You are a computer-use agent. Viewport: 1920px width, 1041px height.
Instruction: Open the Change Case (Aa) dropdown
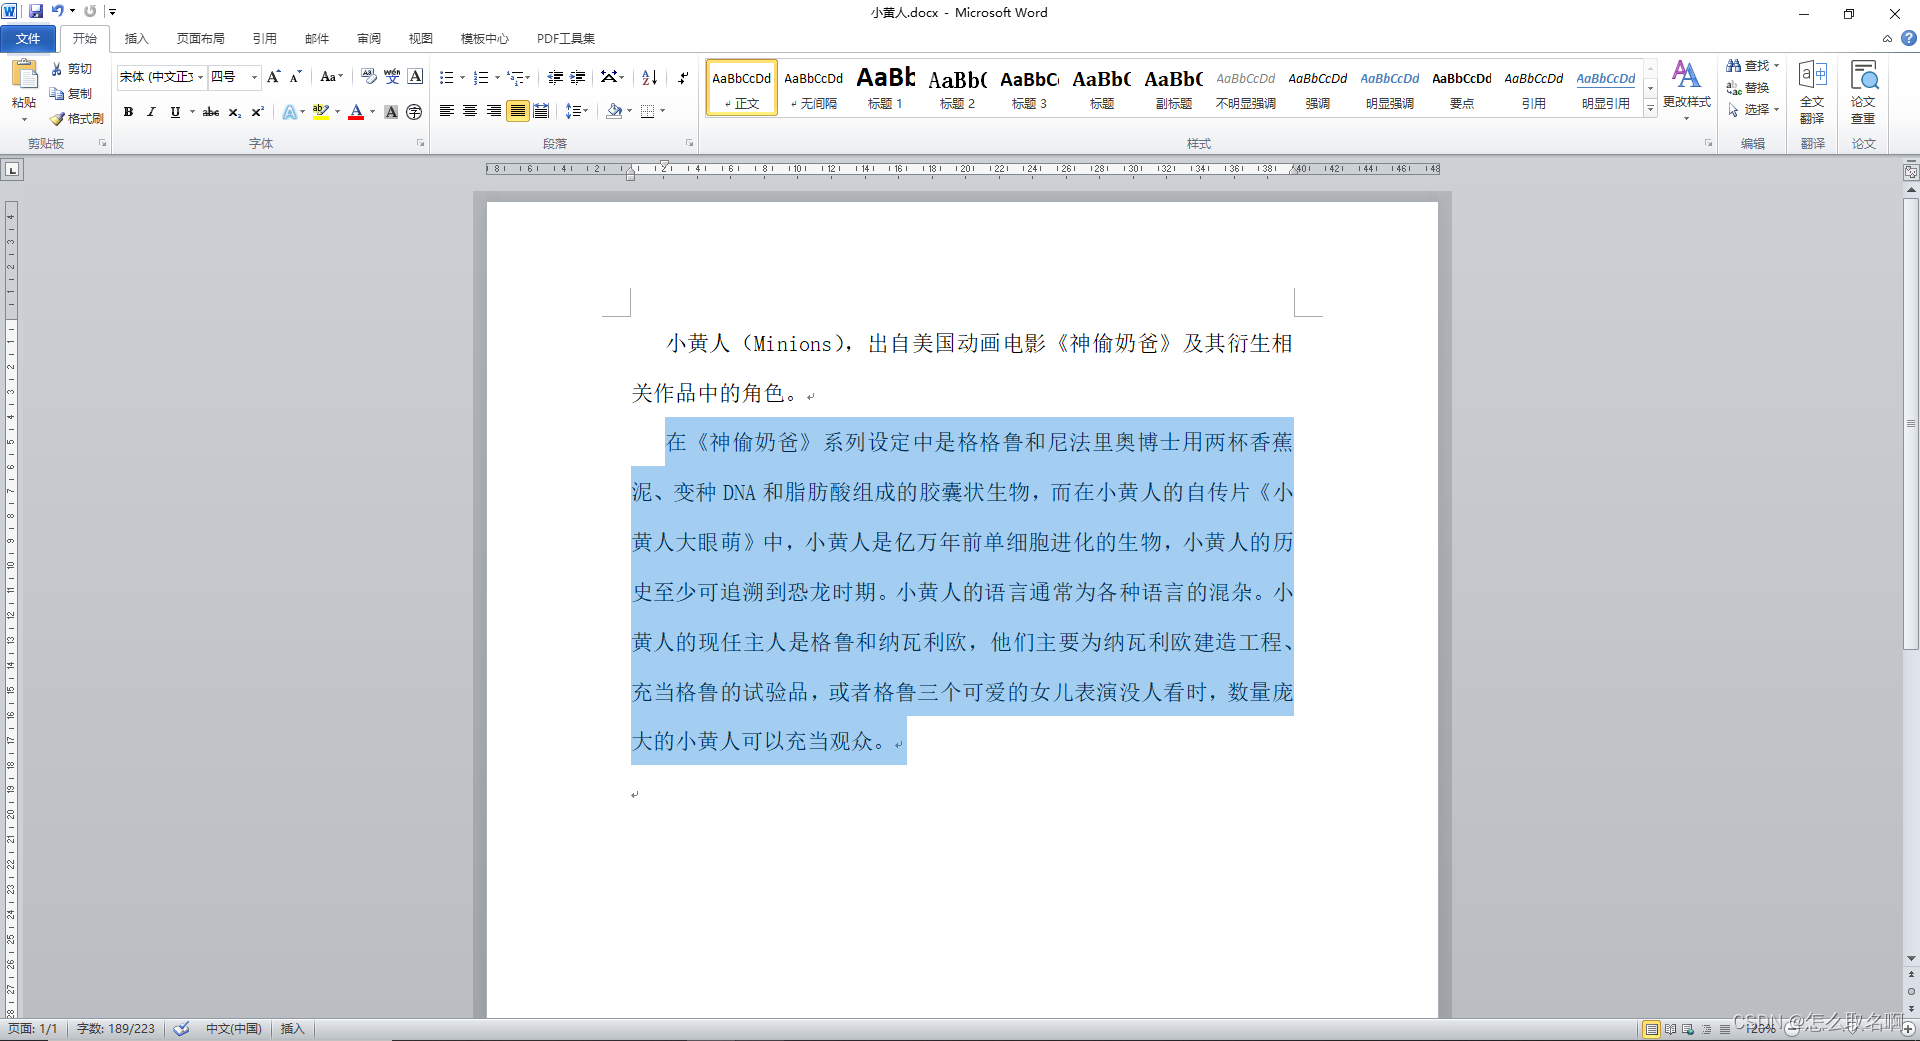pyautogui.click(x=331, y=77)
